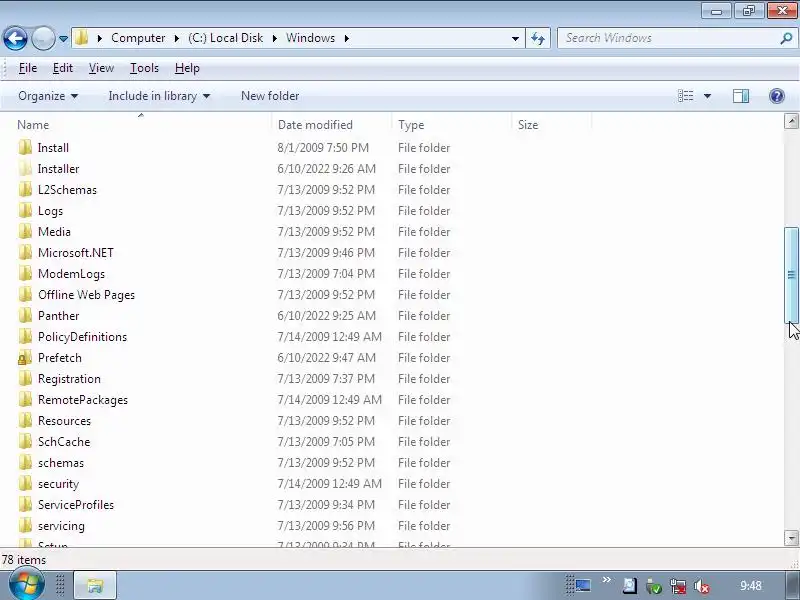Screen dimensions: 800x600
Task: Click the search magnifier icon
Action: (x=786, y=38)
